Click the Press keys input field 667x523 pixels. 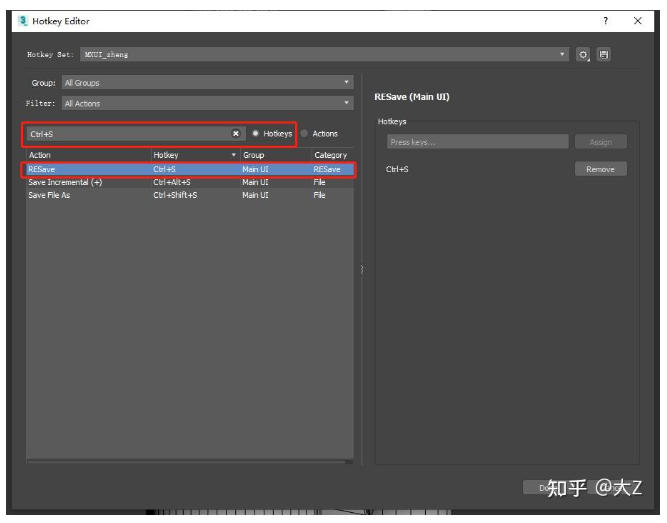coord(476,142)
